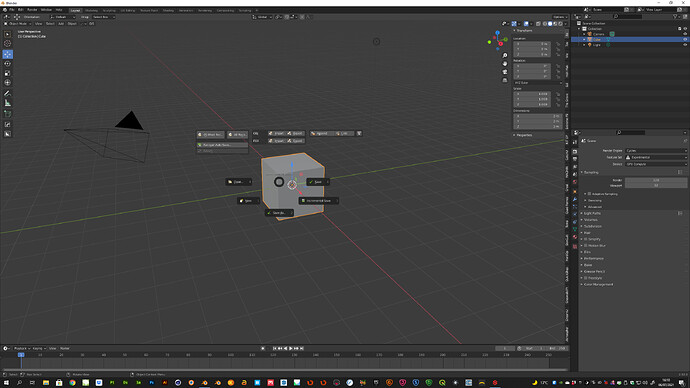Open the Object Mode dropdown
The width and height of the screenshot is (690, 388).
(18, 24)
